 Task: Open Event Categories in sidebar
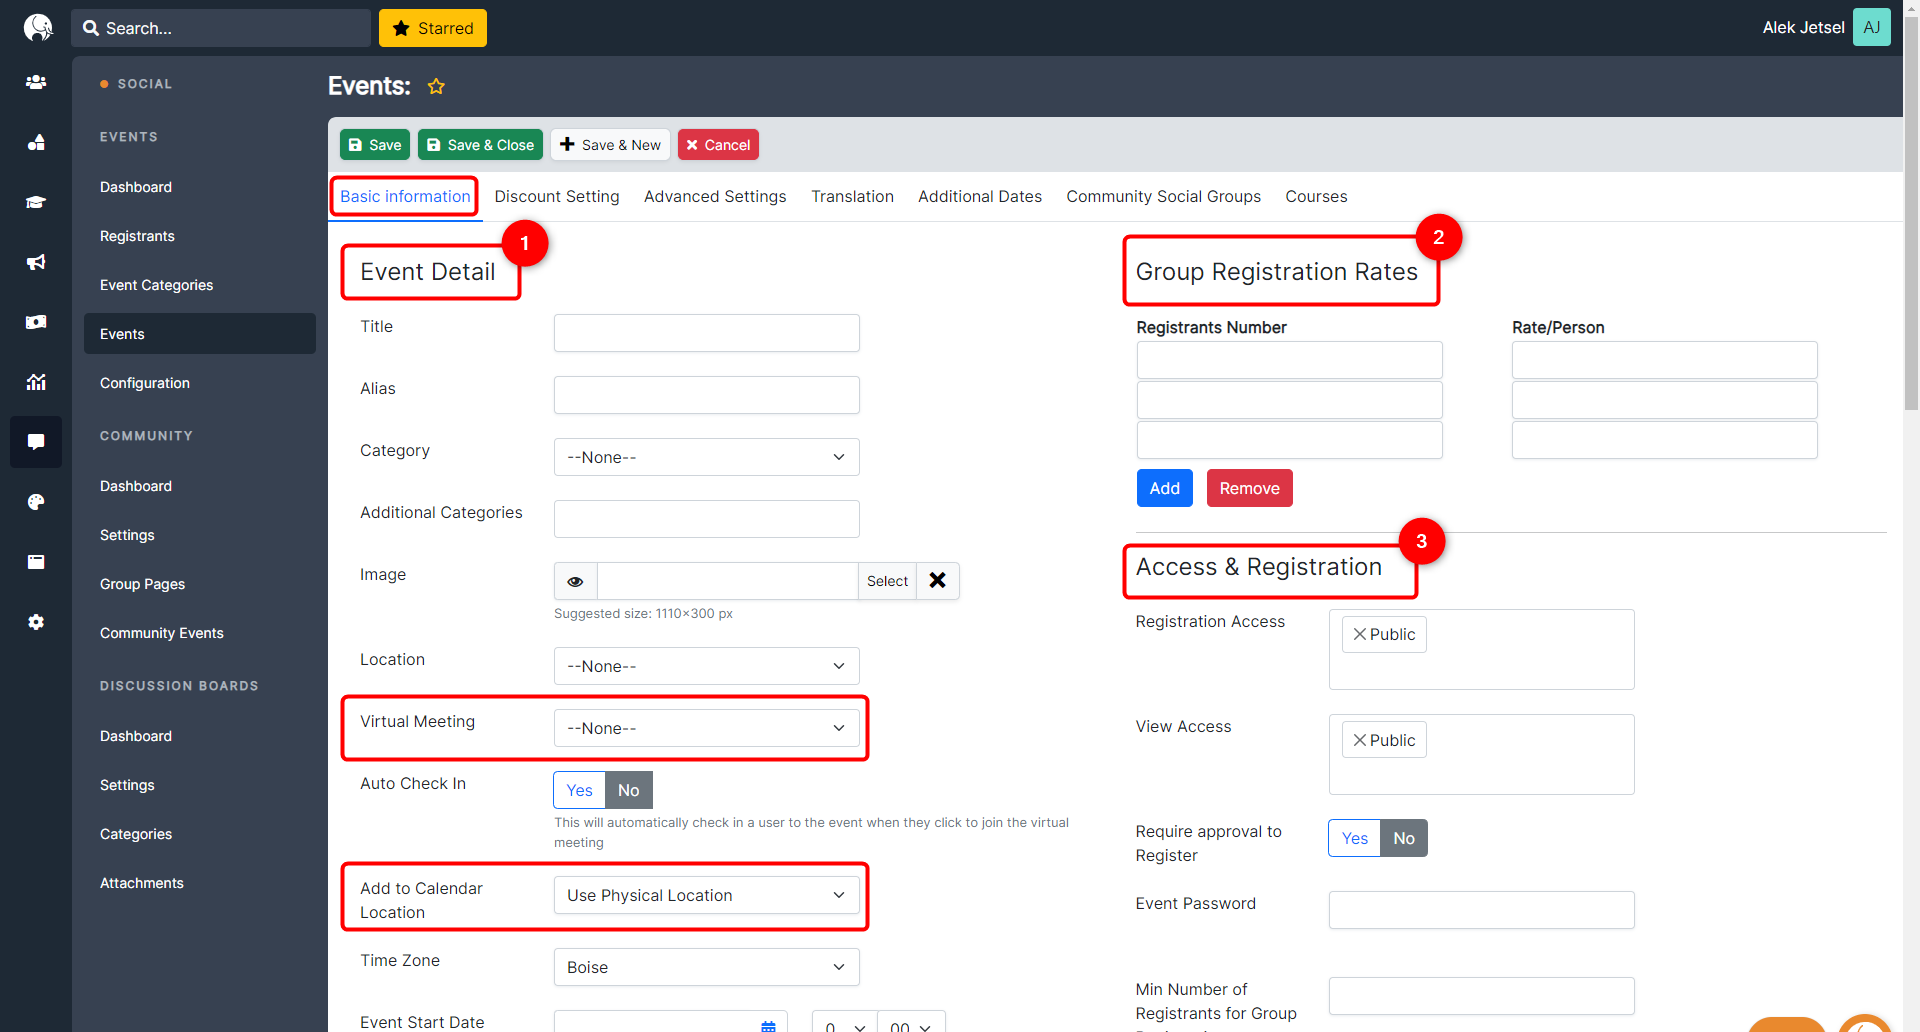tap(156, 285)
